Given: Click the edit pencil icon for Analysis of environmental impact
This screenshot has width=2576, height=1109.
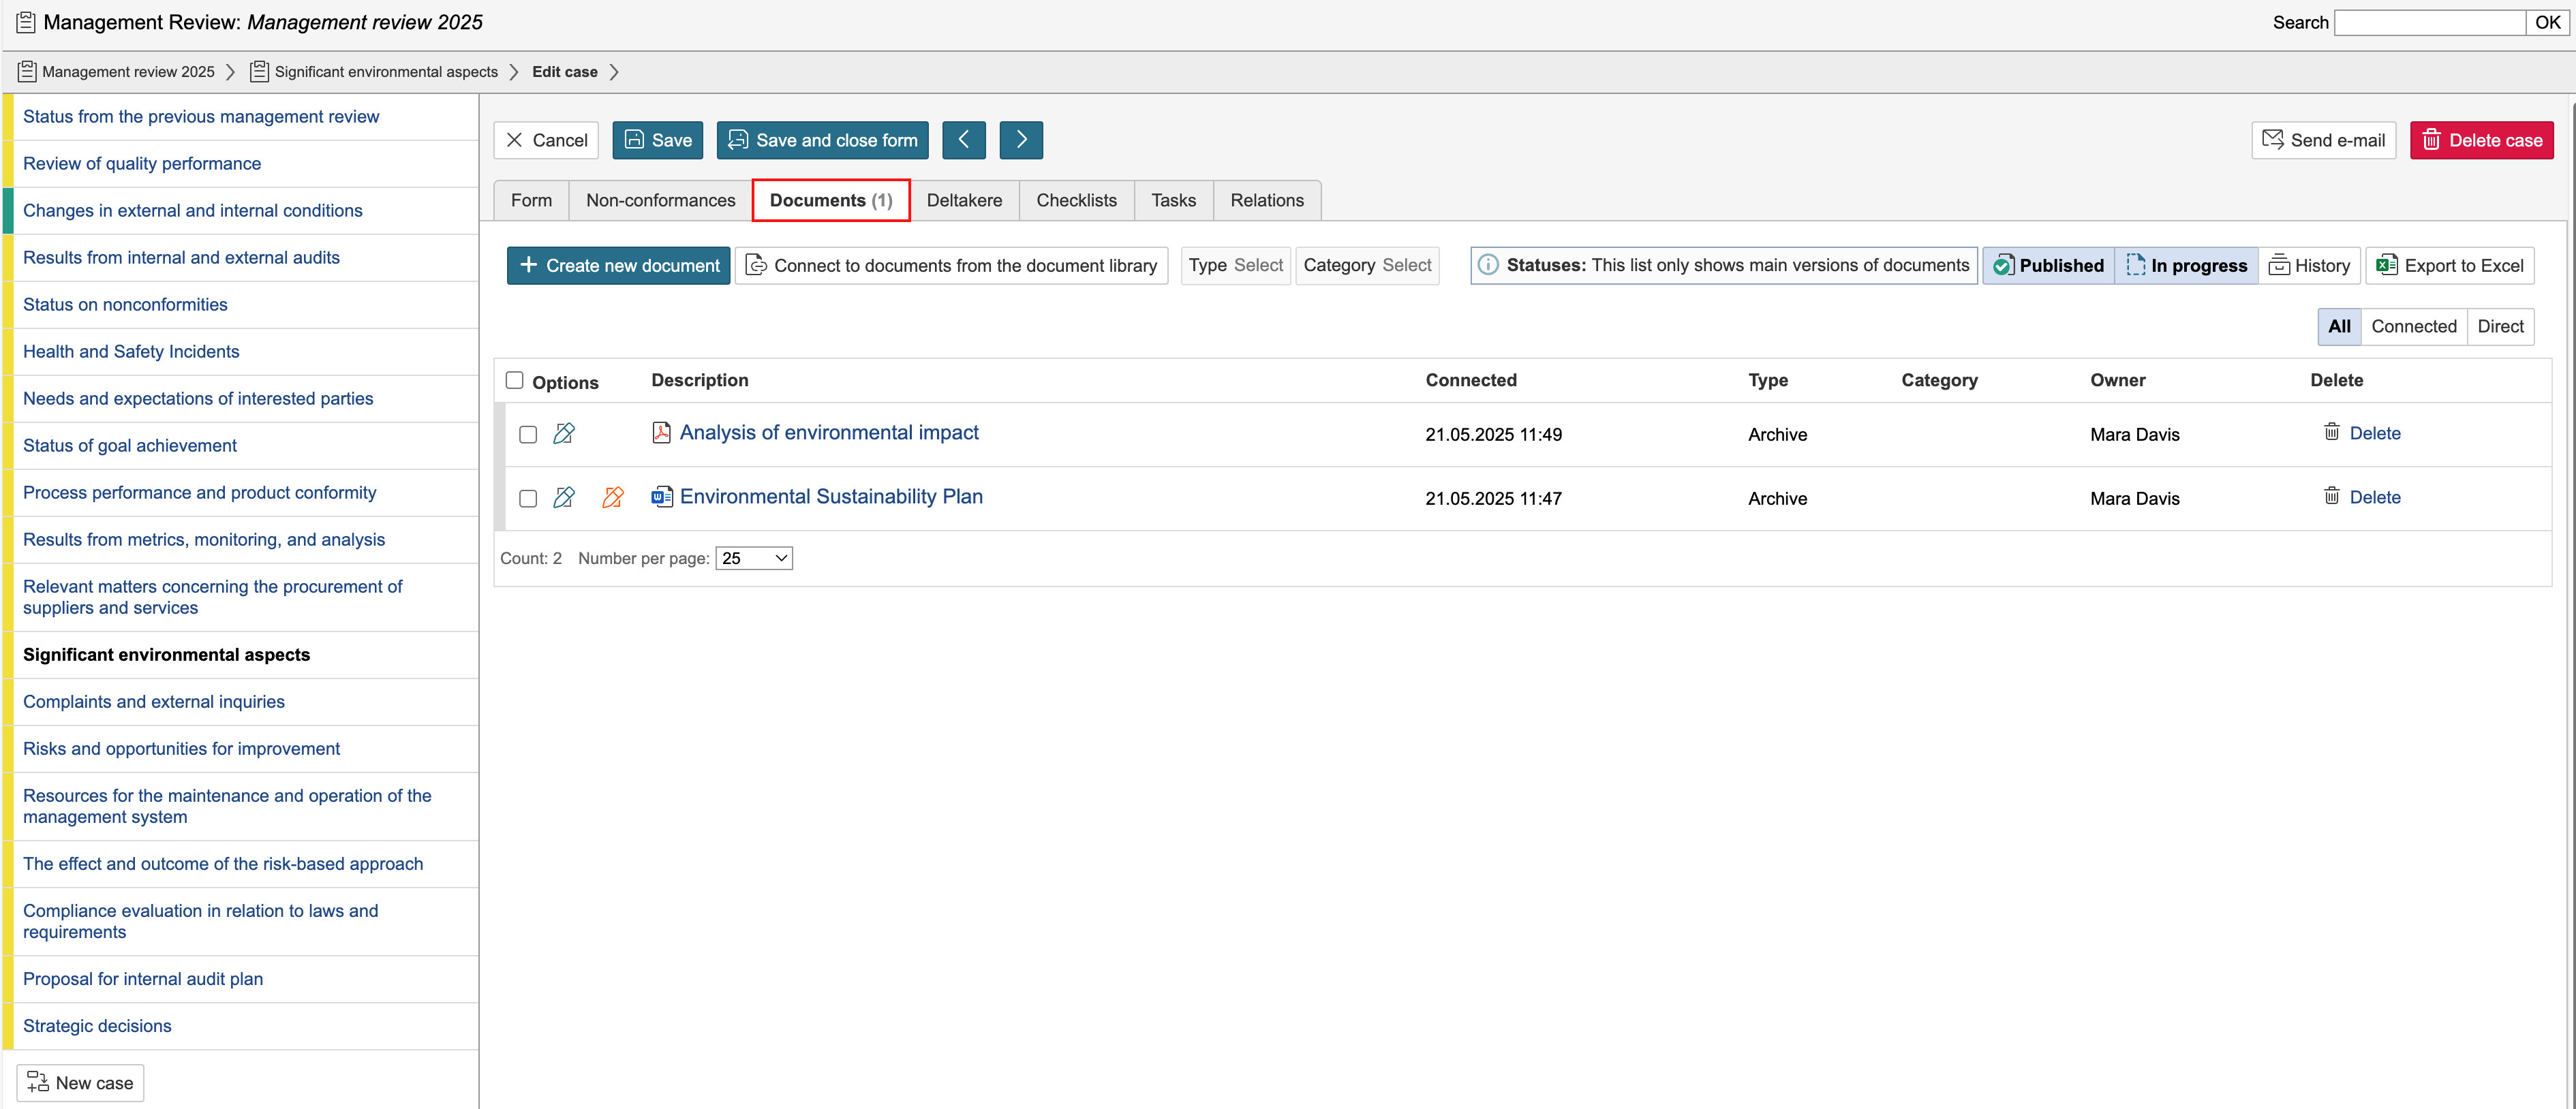Looking at the screenshot, I should click(x=564, y=433).
